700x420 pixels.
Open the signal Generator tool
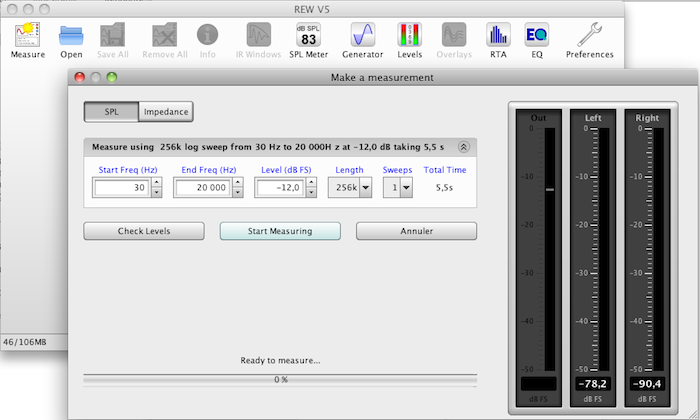pos(362,41)
